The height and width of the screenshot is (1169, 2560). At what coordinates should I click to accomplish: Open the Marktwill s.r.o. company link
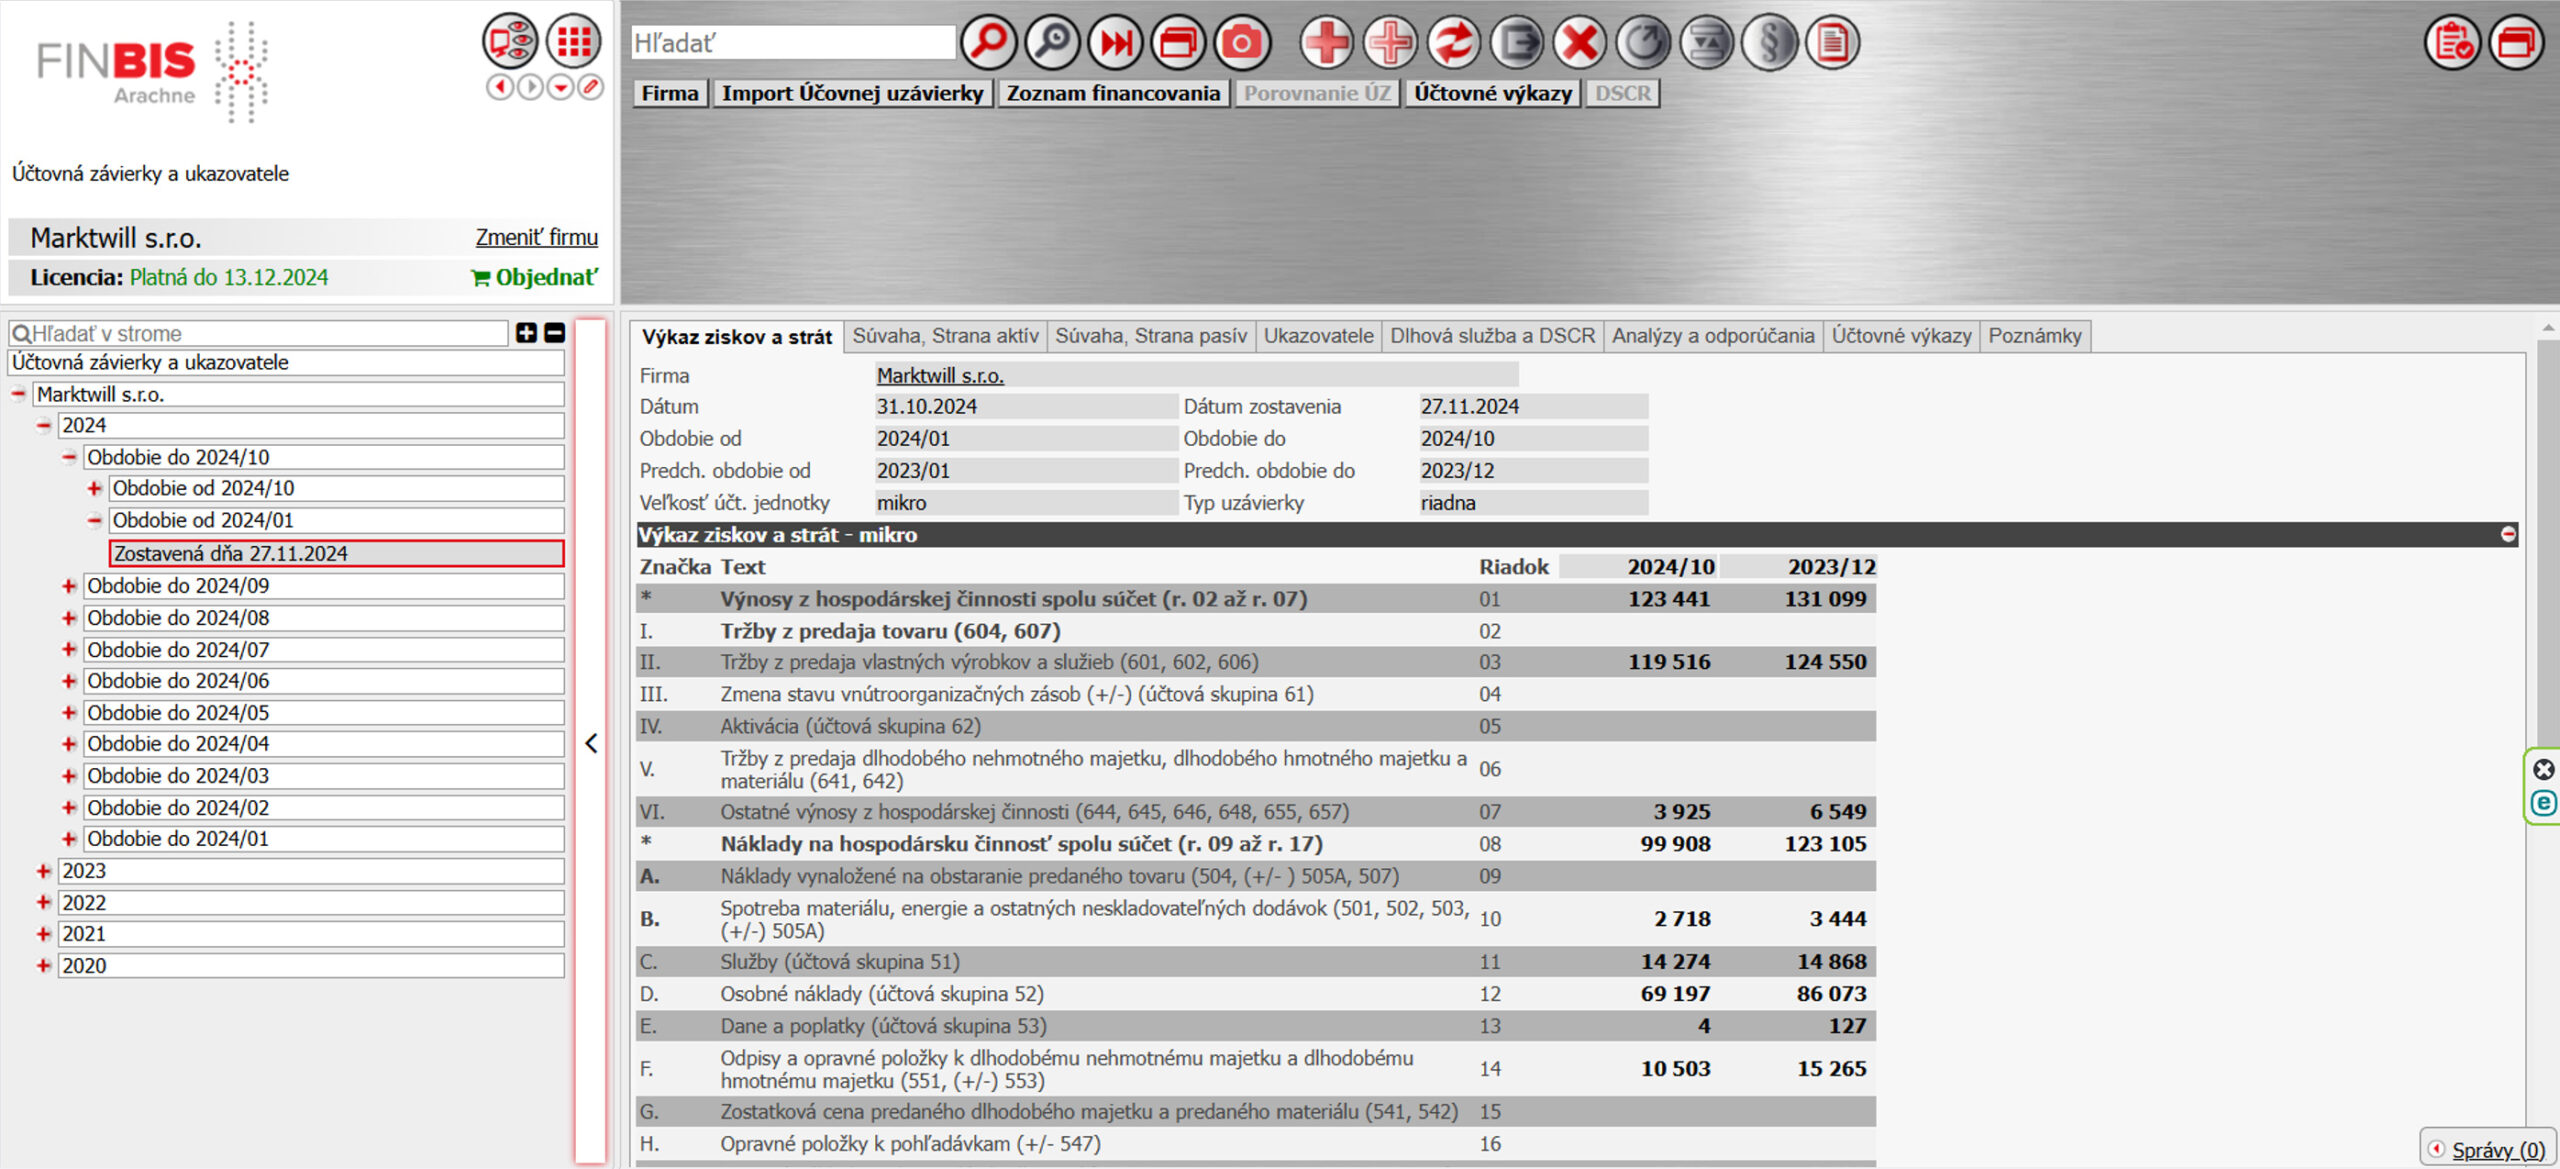point(940,375)
